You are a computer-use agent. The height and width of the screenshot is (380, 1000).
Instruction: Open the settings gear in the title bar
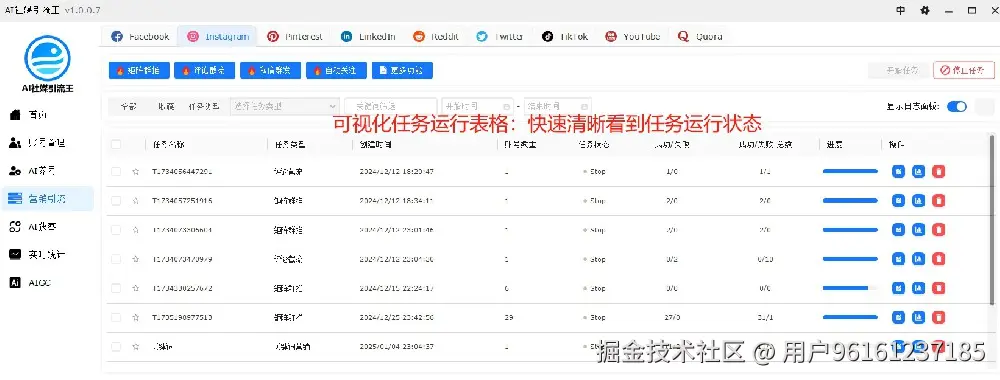(925, 10)
